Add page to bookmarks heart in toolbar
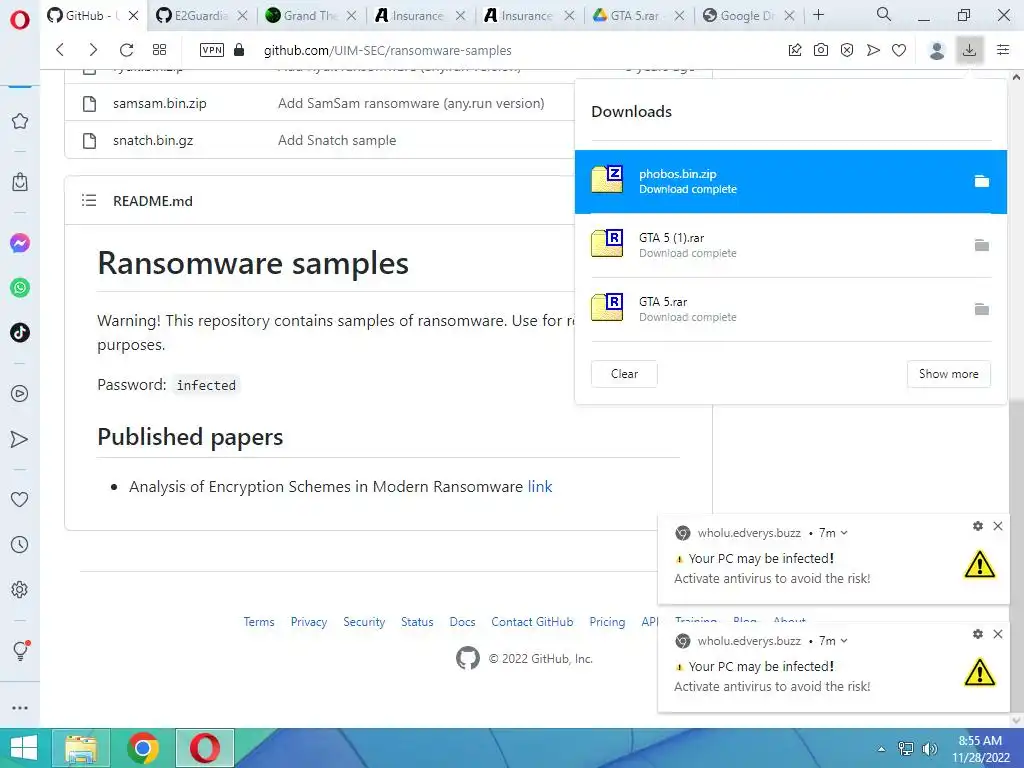 [x=899, y=50]
